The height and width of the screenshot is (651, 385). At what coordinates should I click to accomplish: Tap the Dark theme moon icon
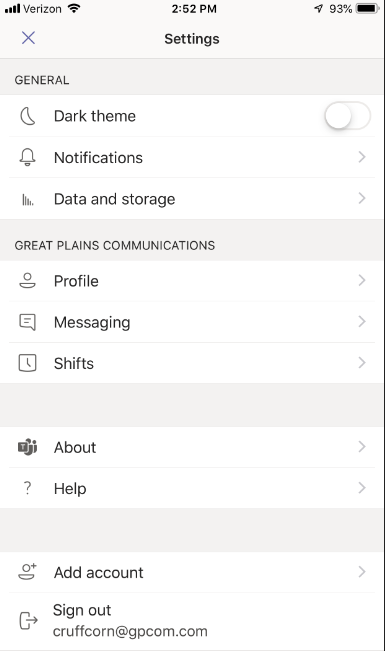(x=28, y=116)
